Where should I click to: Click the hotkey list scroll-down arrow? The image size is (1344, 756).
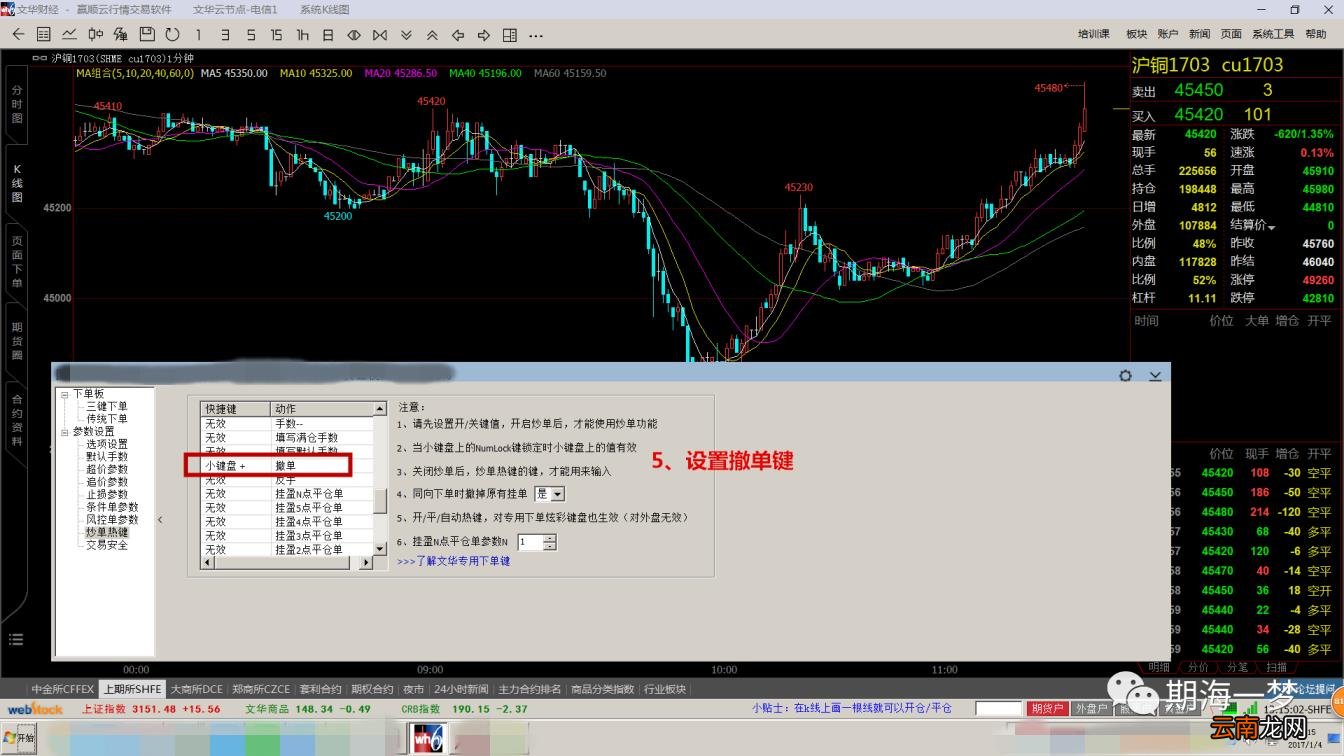point(380,549)
